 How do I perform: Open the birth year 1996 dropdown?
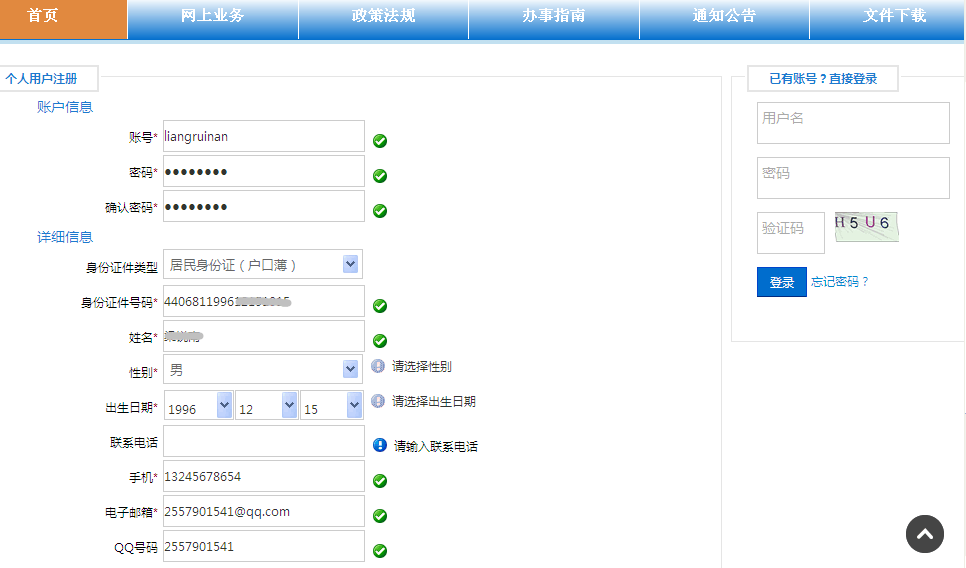pos(224,405)
